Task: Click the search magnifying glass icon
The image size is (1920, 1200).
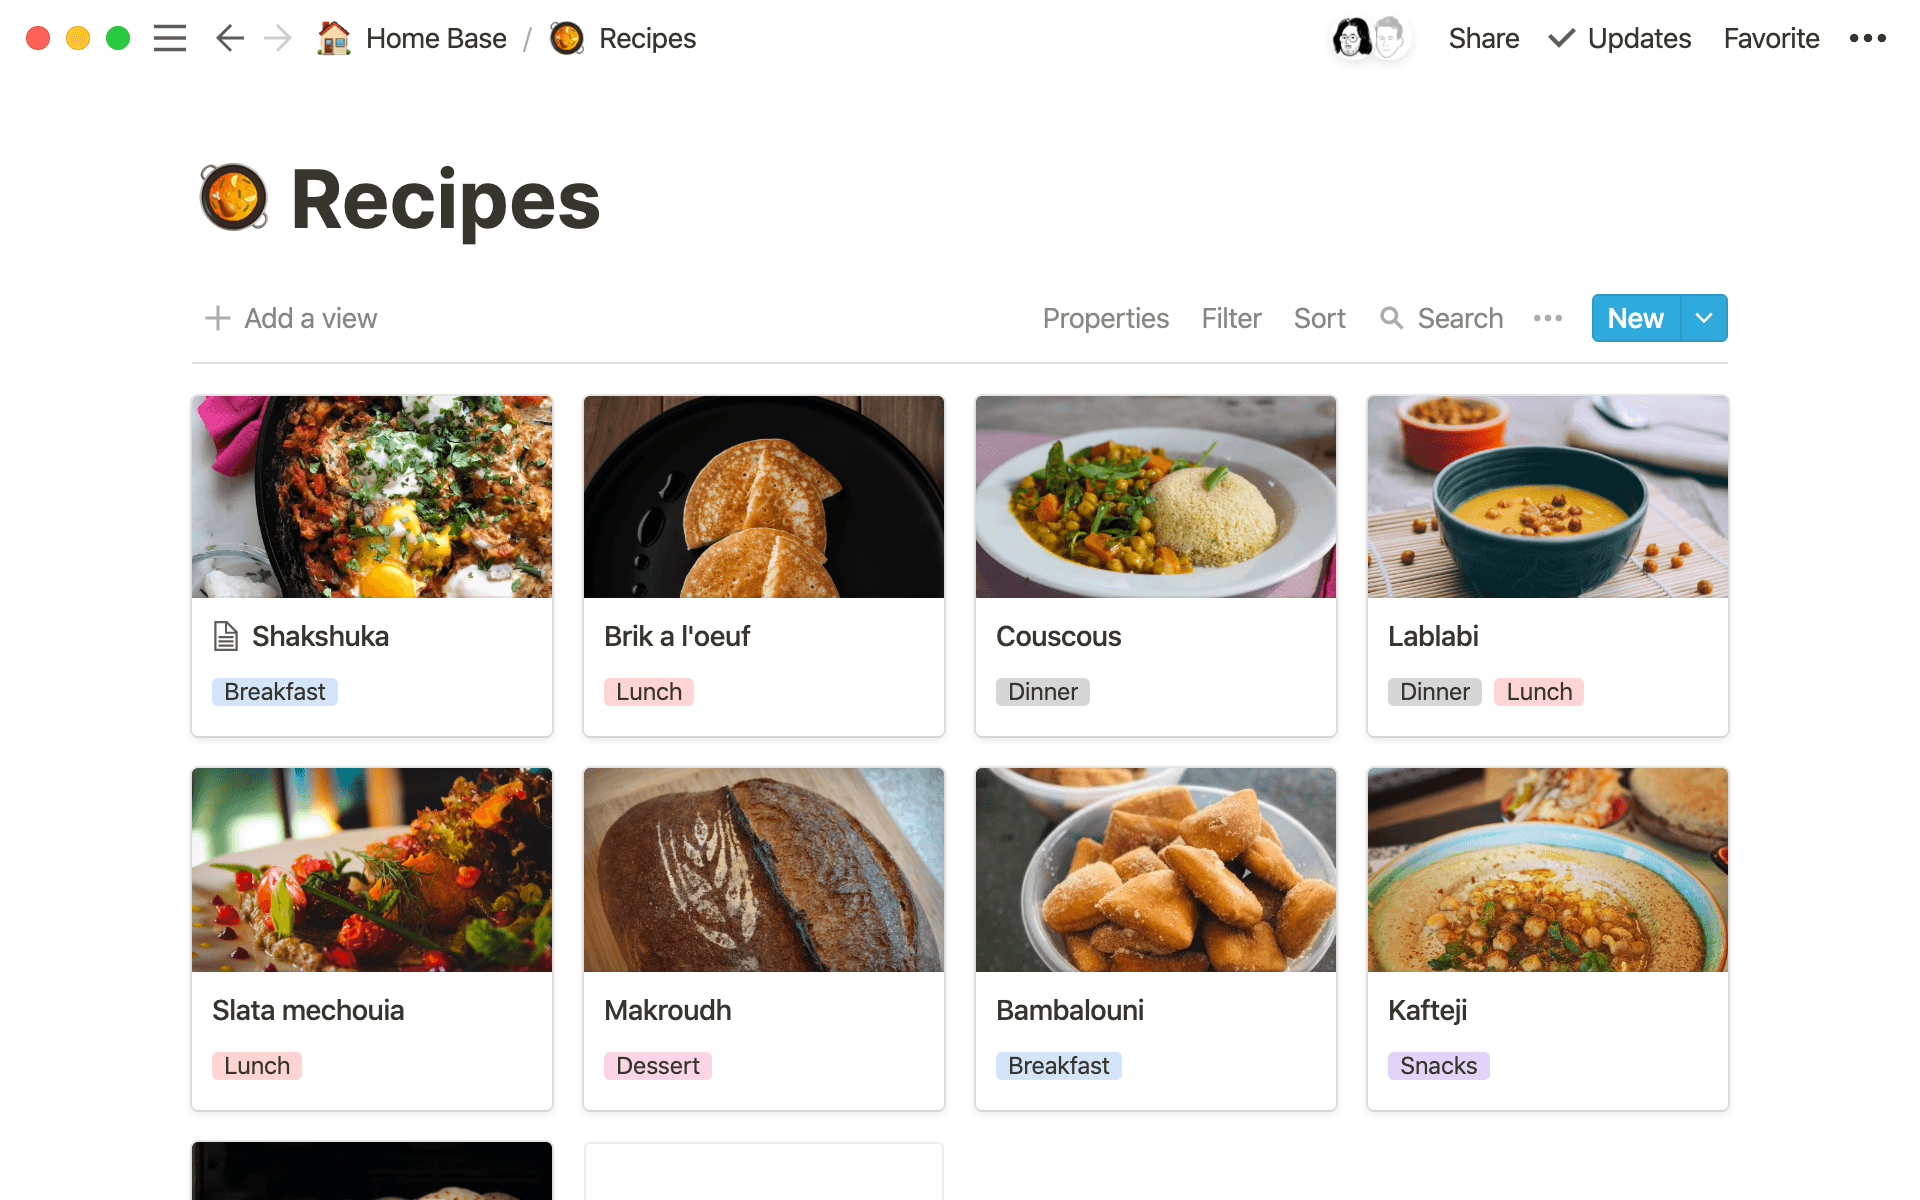Action: (1391, 318)
